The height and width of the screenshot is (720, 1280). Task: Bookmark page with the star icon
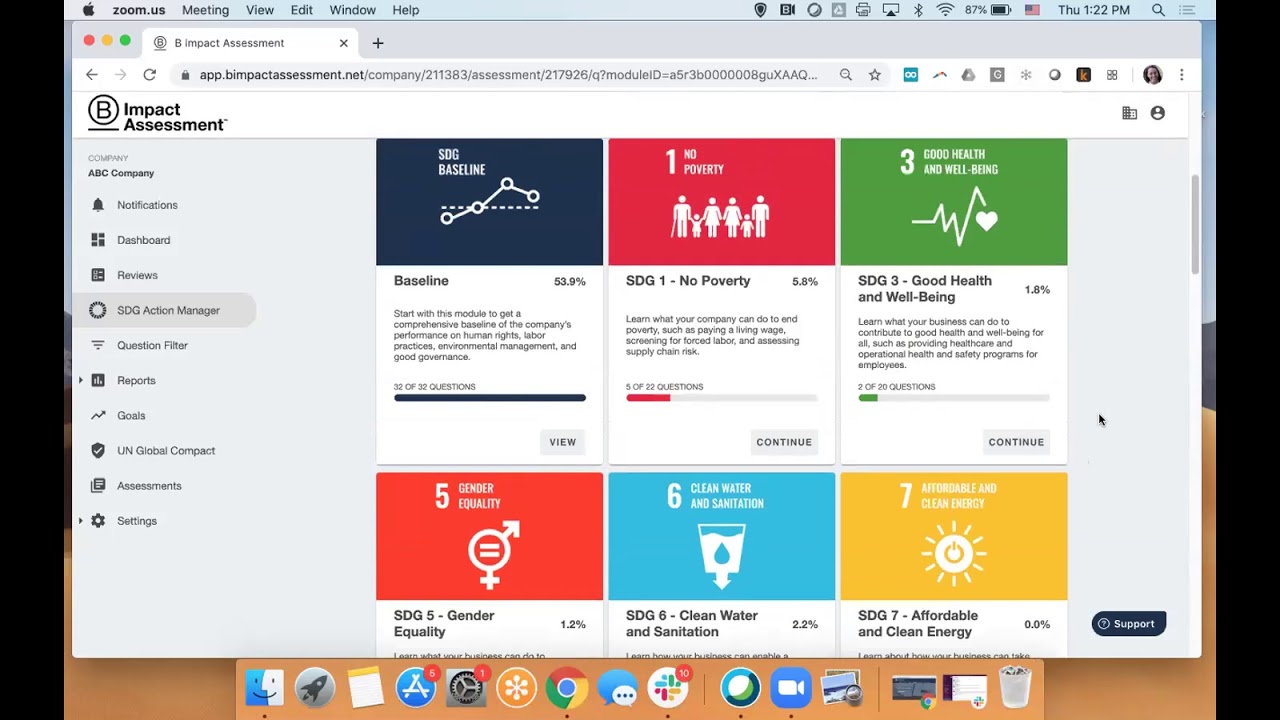click(x=874, y=75)
